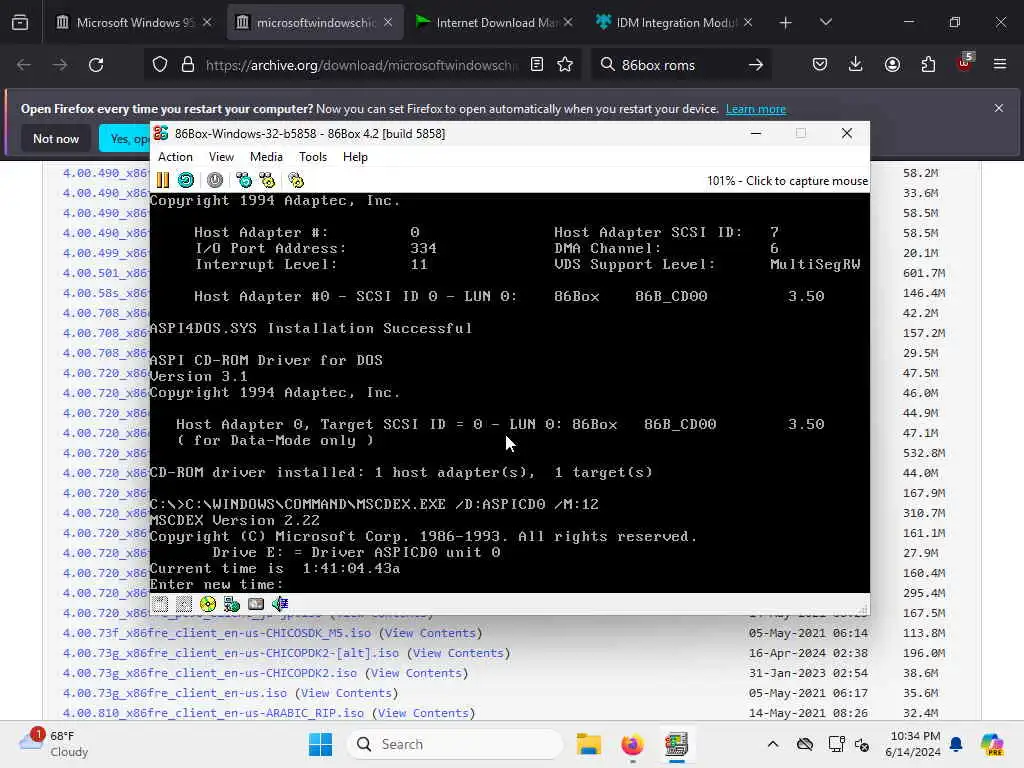Click the 86Box ACPI shutdown power icon

[215, 180]
